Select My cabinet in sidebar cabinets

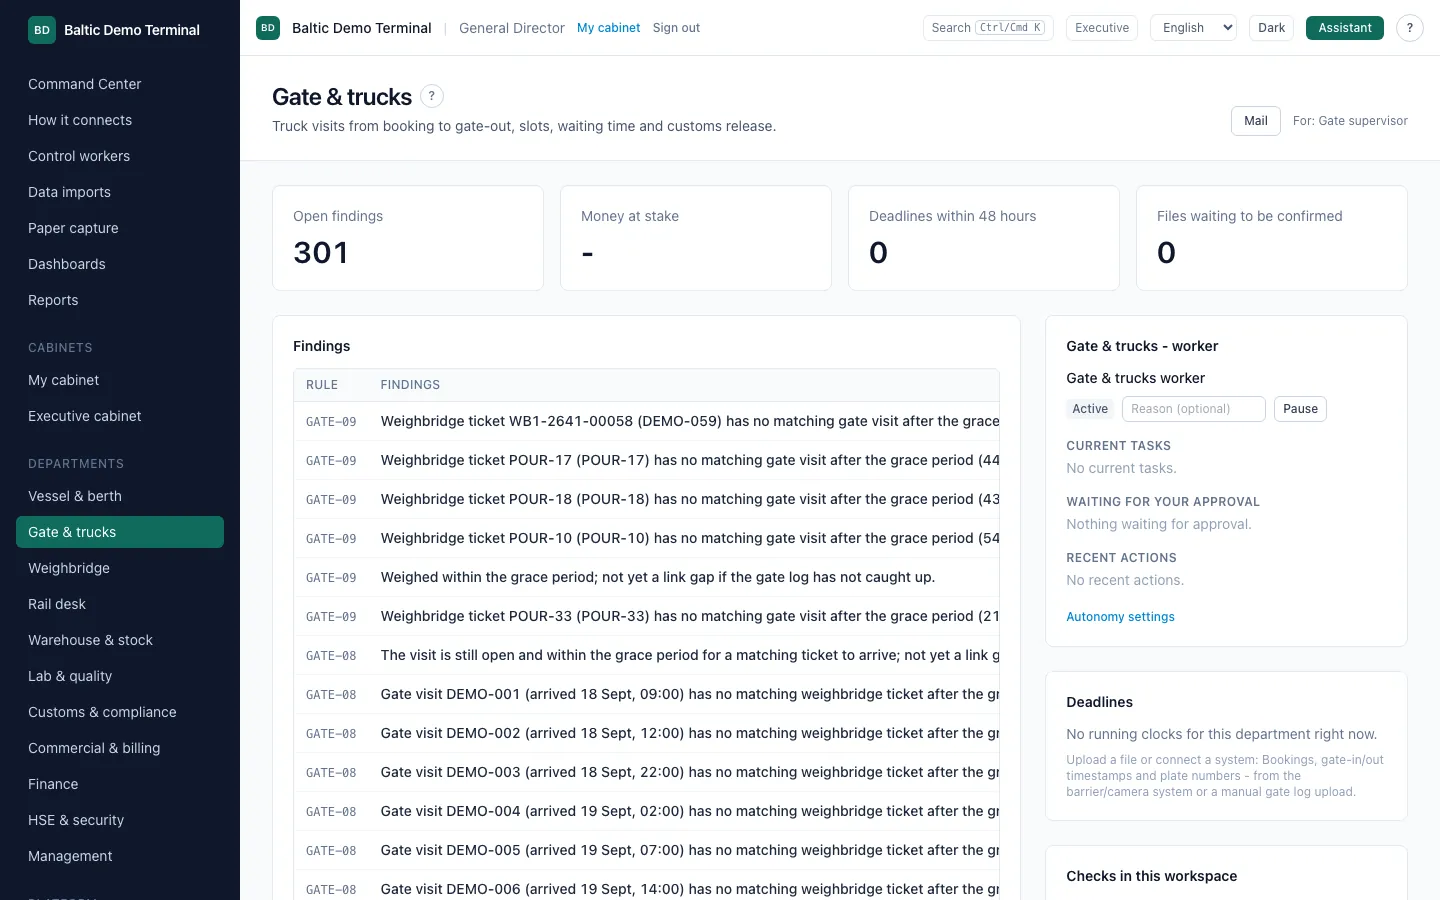click(x=120, y=380)
